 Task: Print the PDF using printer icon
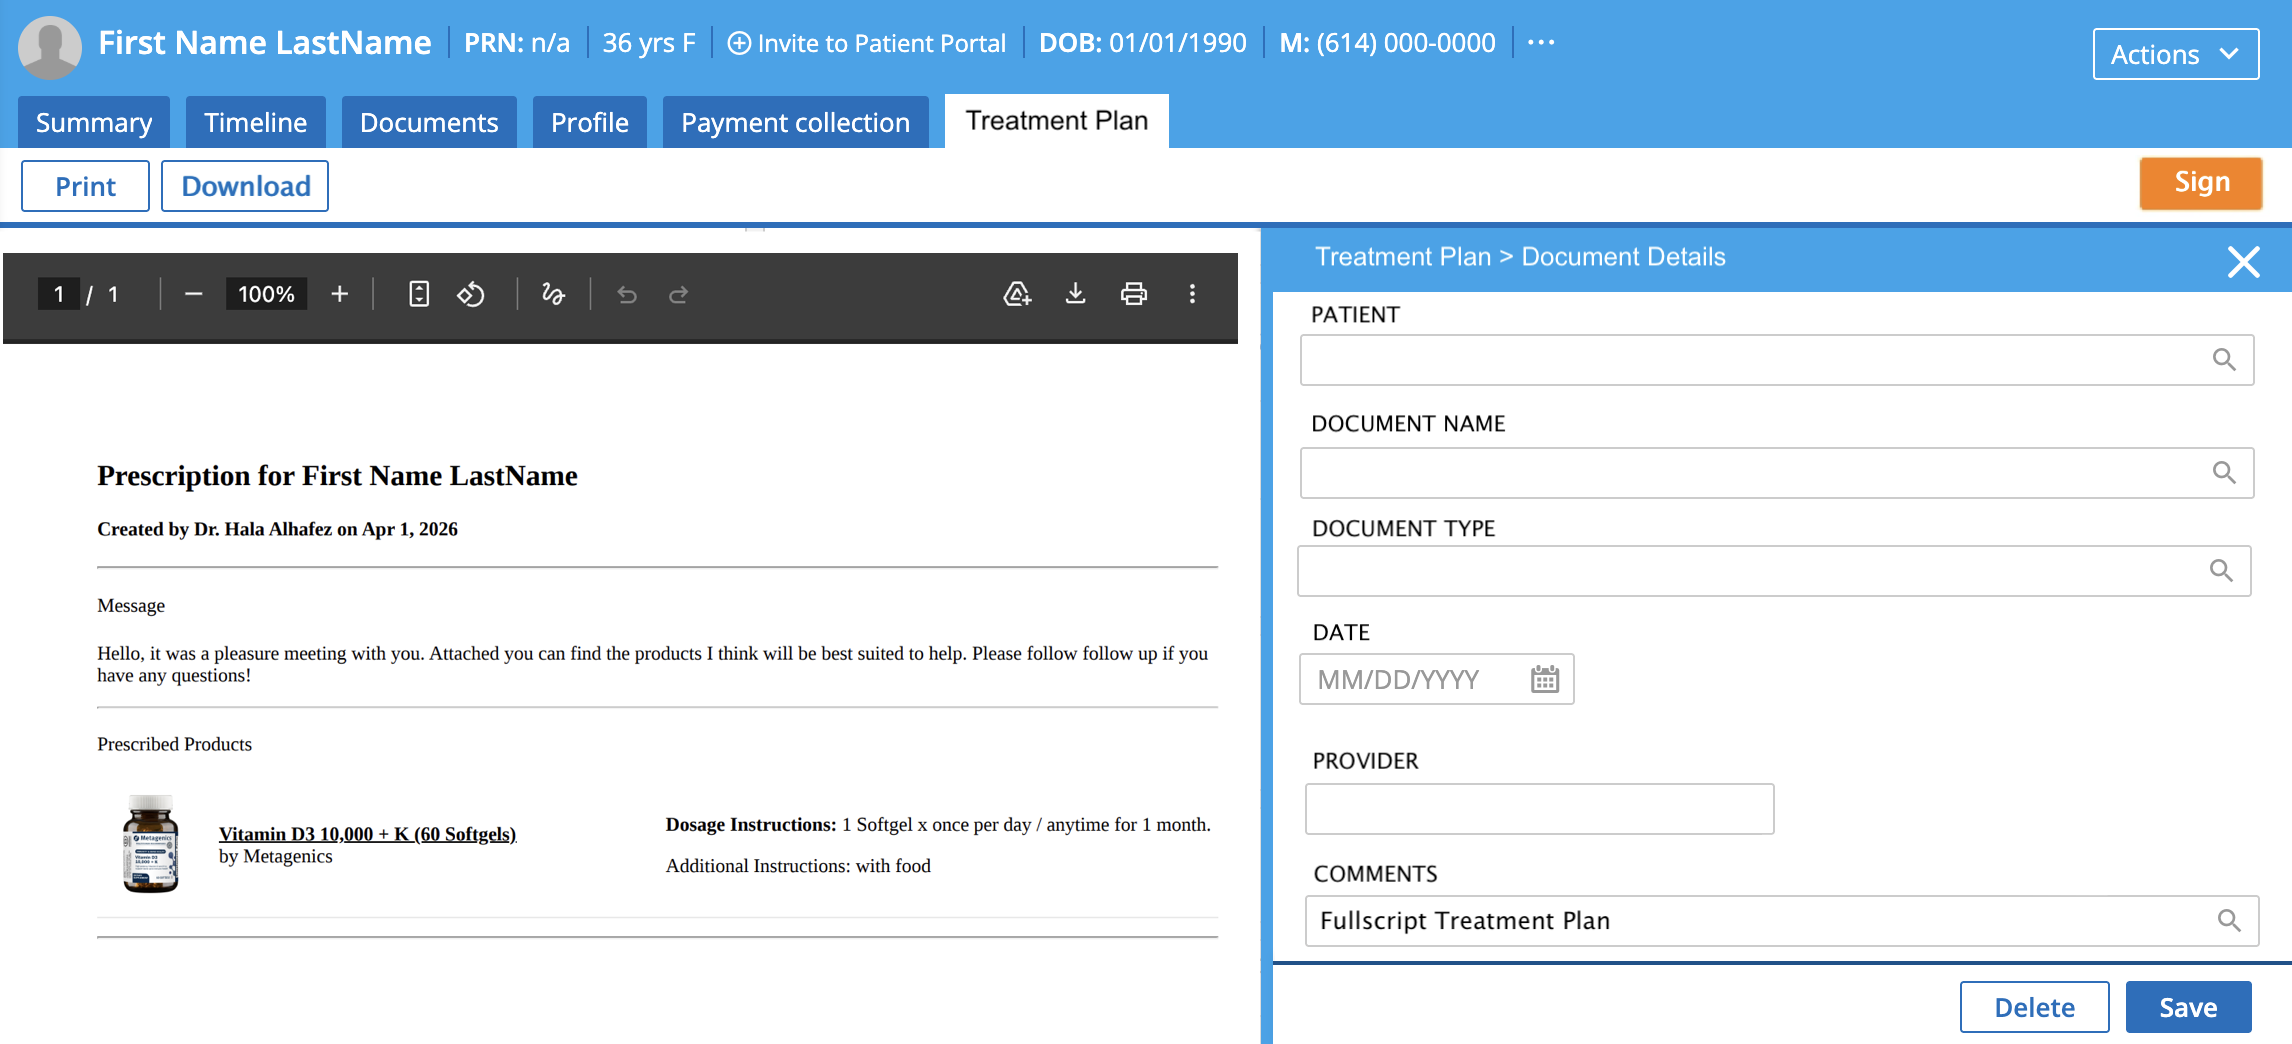pos(1133,294)
